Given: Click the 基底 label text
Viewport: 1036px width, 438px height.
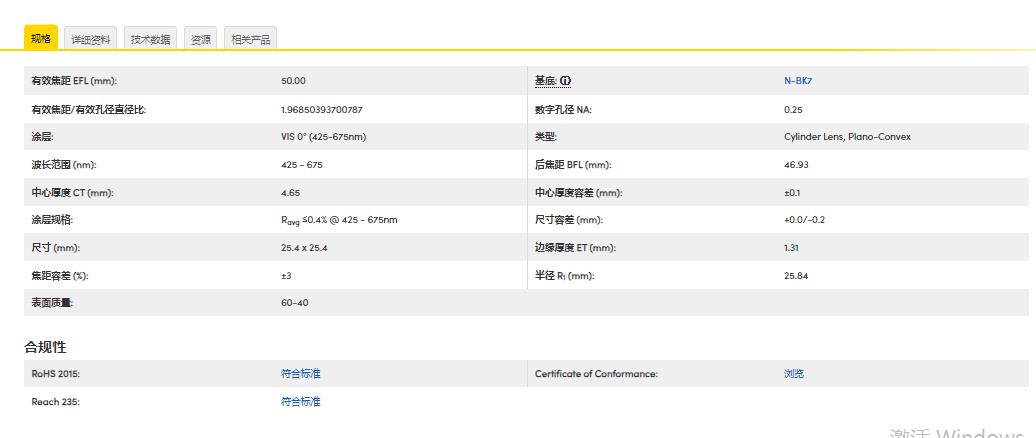Looking at the screenshot, I should 545,81.
